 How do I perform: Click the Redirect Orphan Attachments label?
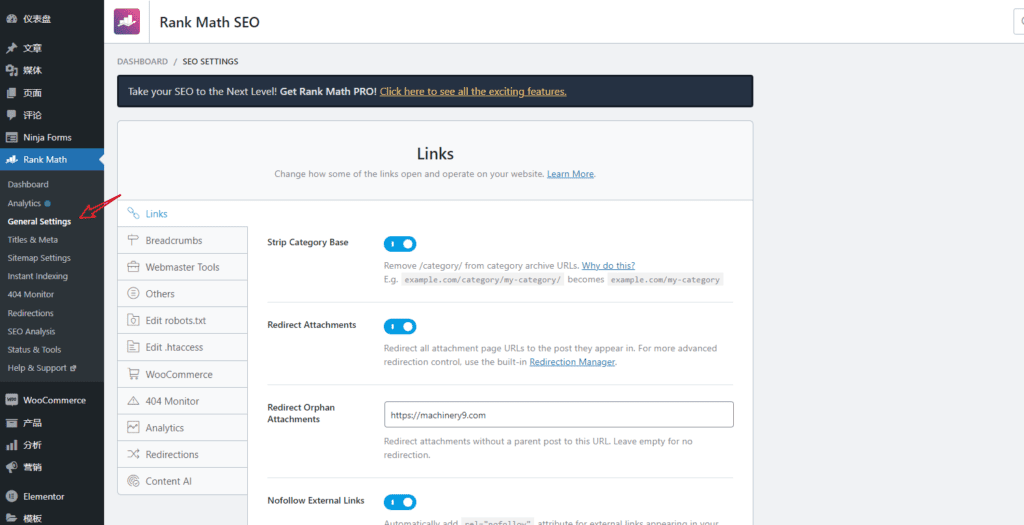(301, 413)
